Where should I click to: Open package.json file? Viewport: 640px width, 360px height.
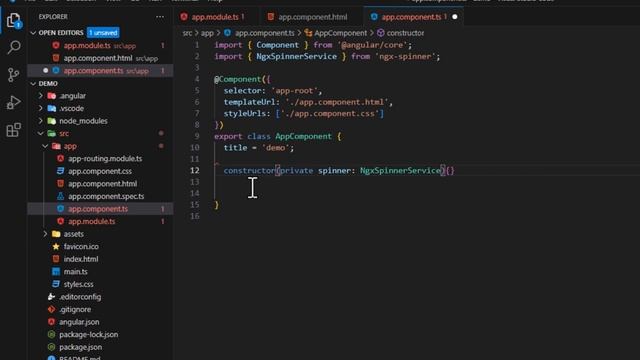pyautogui.click(x=80, y=347)
